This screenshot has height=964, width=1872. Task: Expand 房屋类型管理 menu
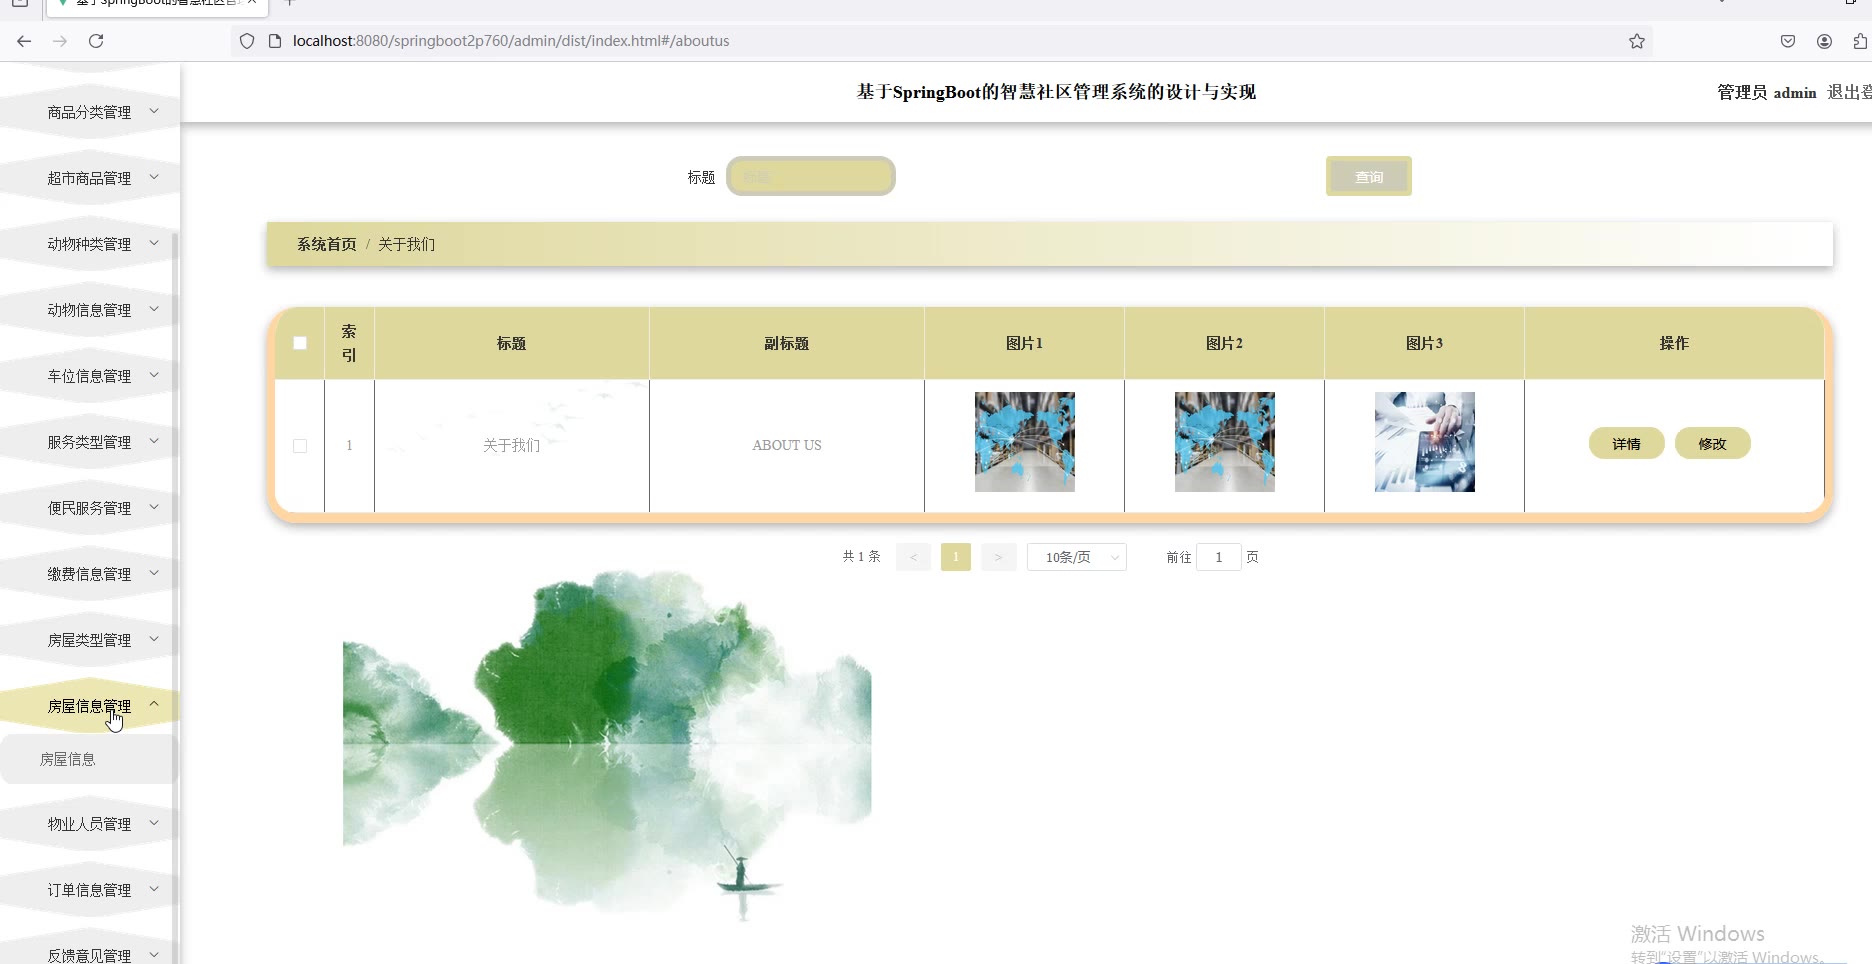click(90, 640)
